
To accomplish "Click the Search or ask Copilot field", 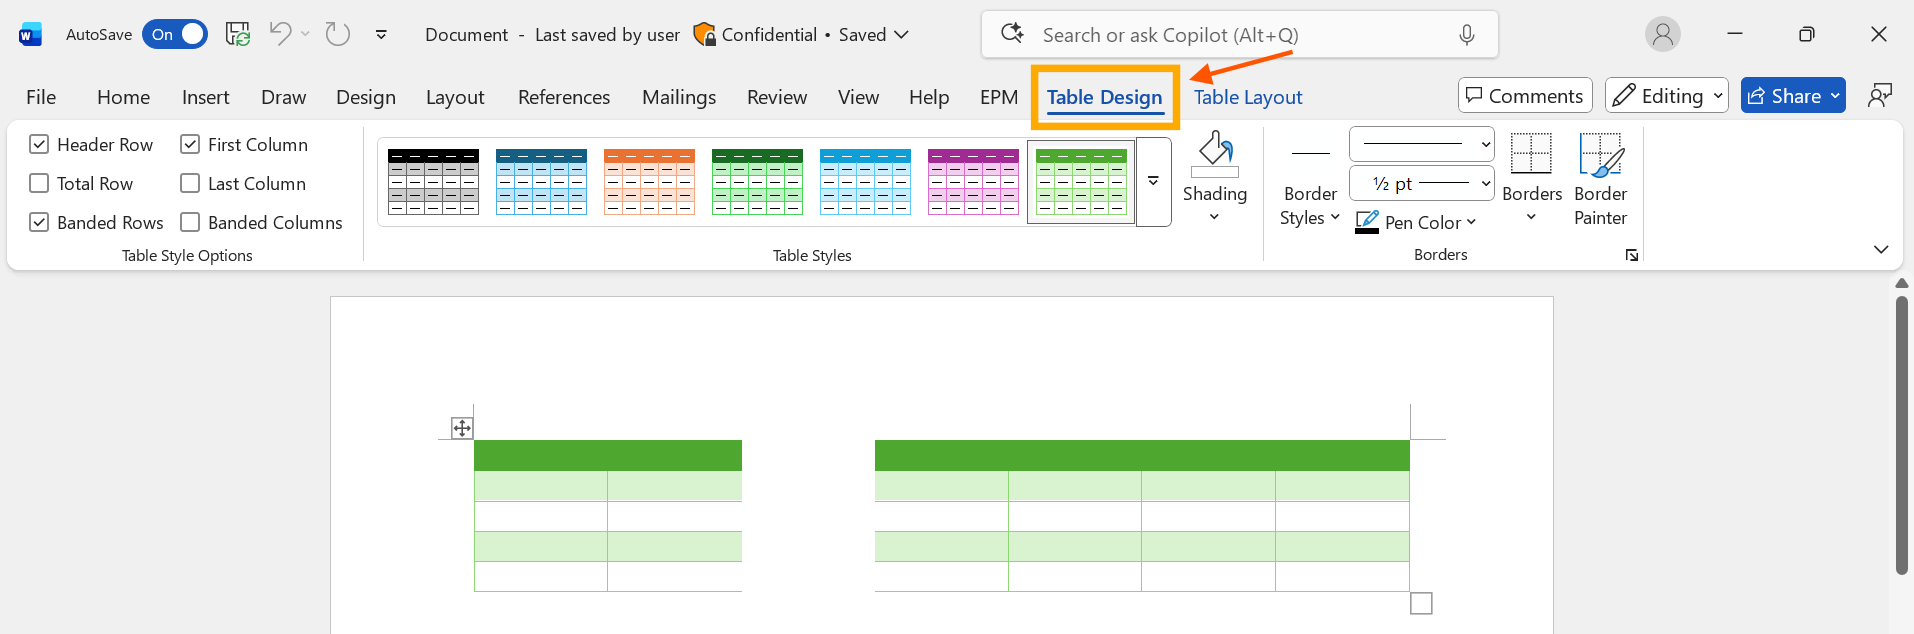I will pos(1239,35).
